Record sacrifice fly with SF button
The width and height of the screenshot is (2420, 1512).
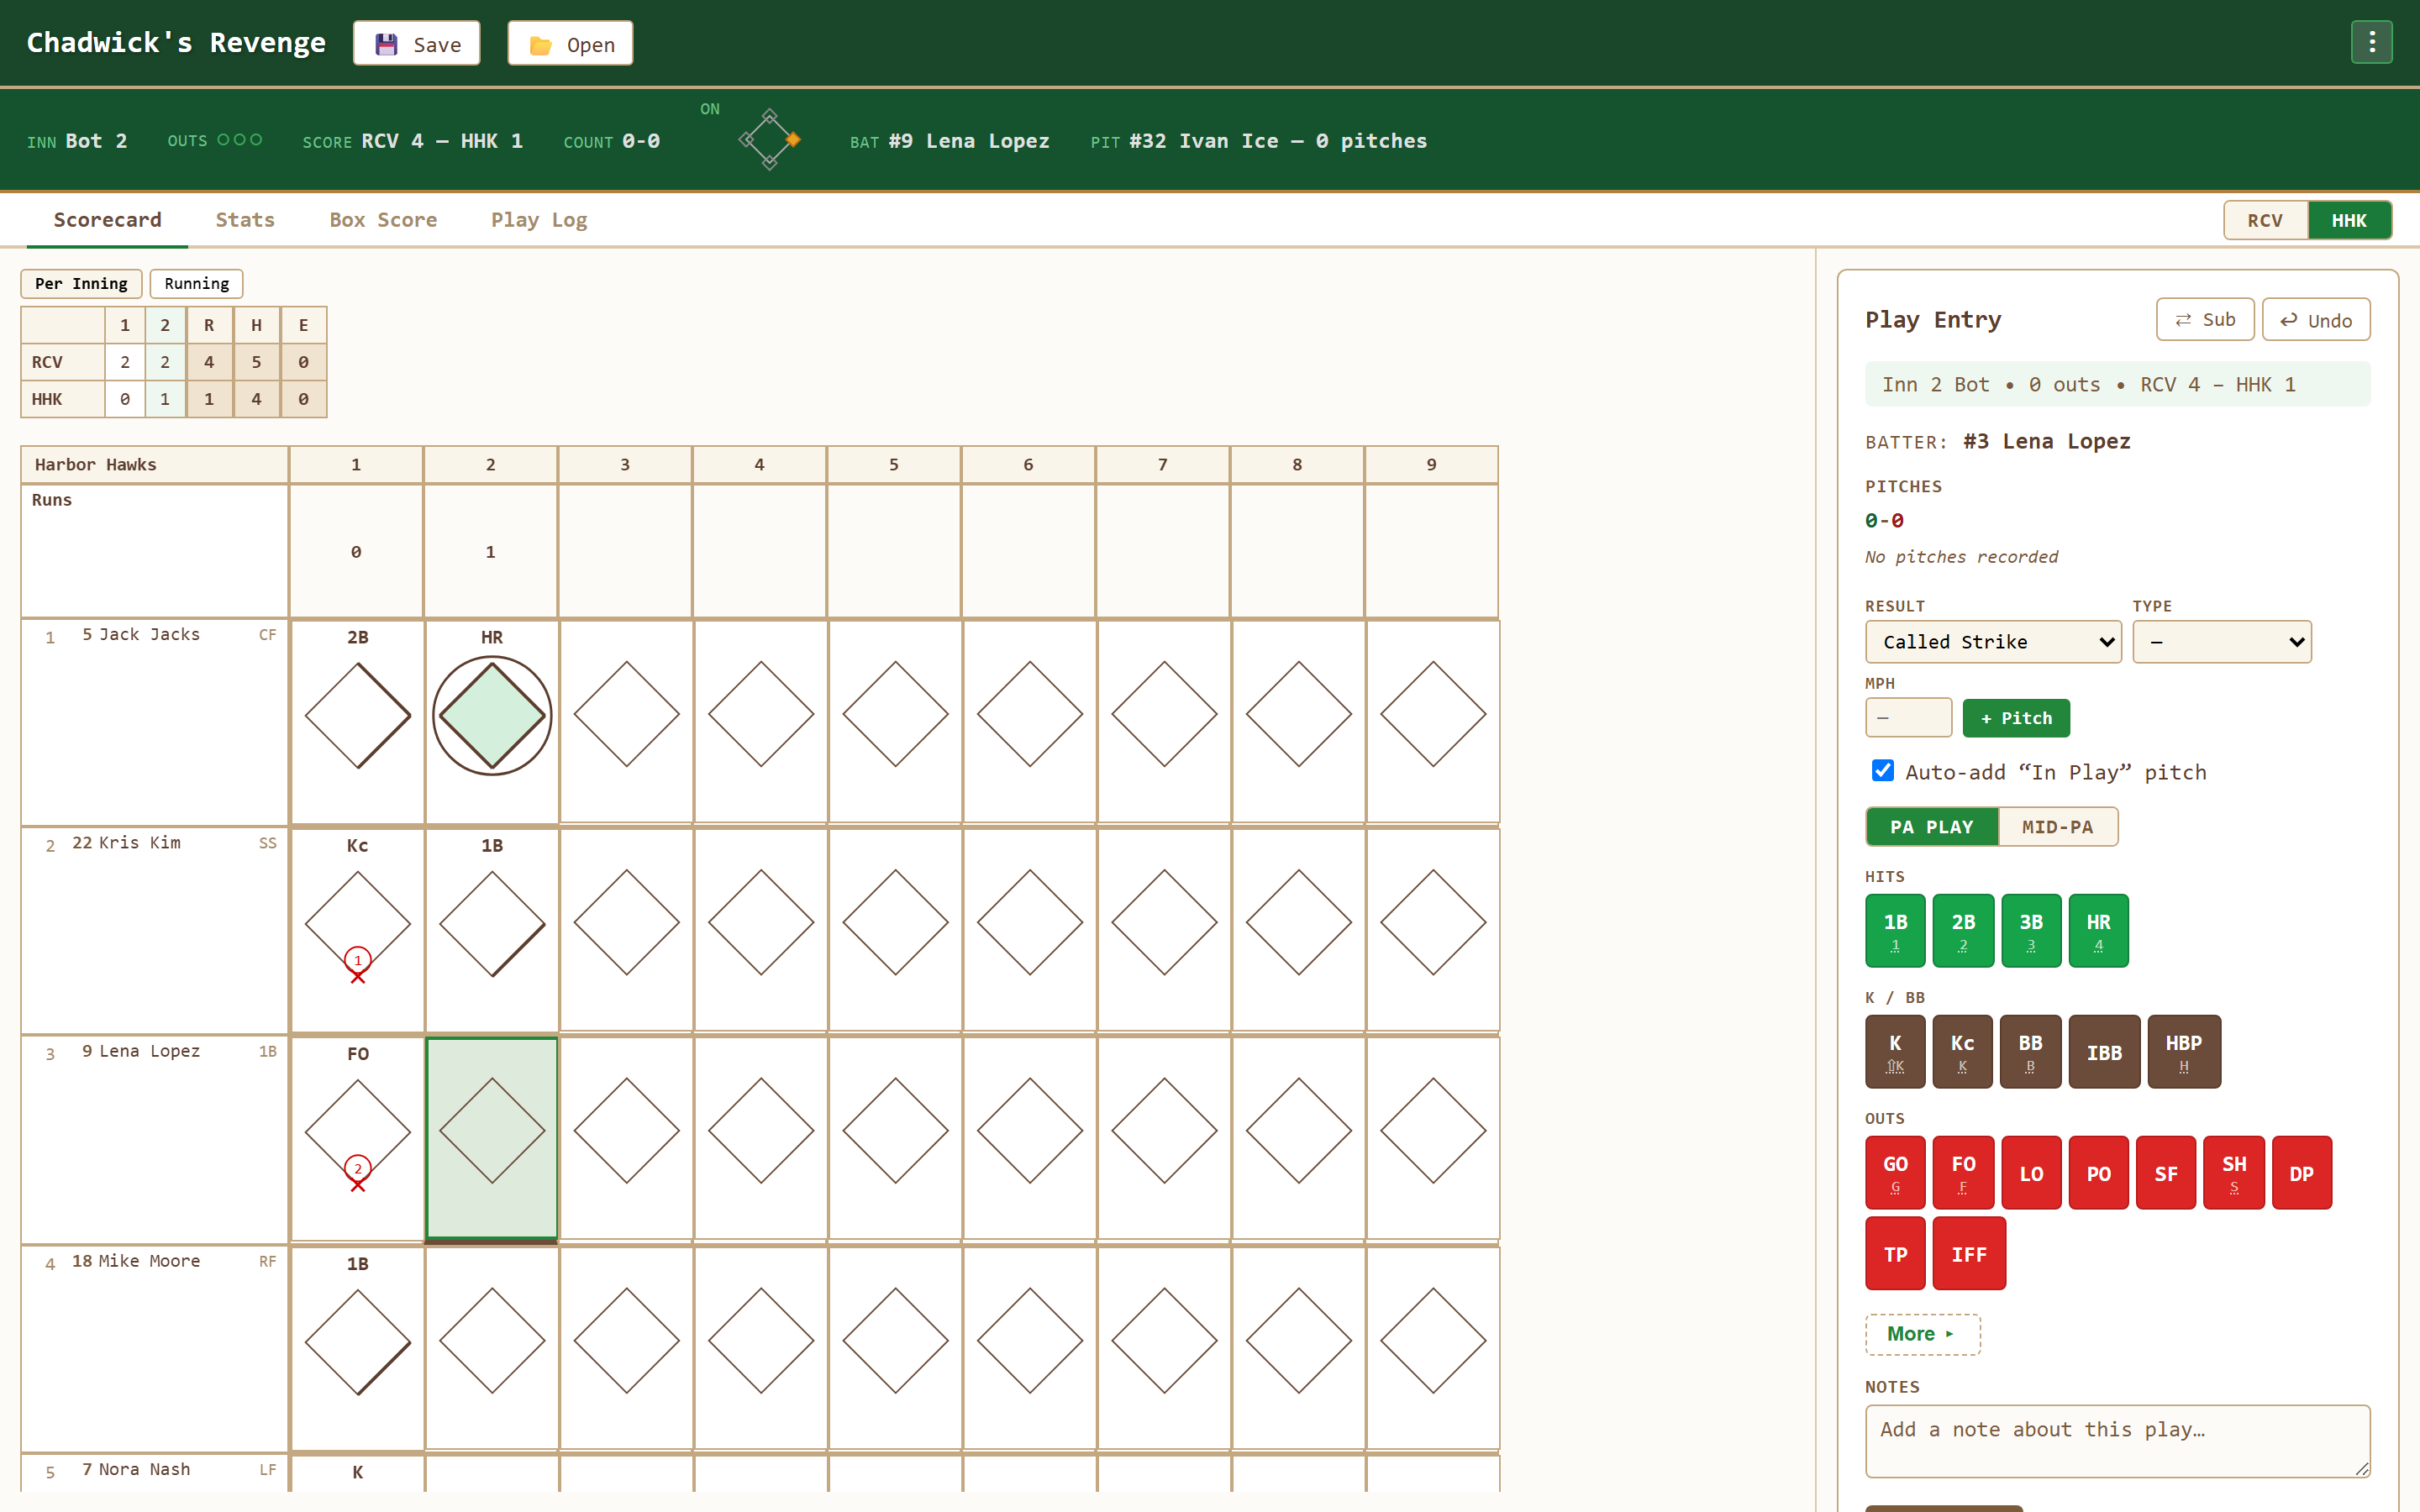tap(2166, 1172)
